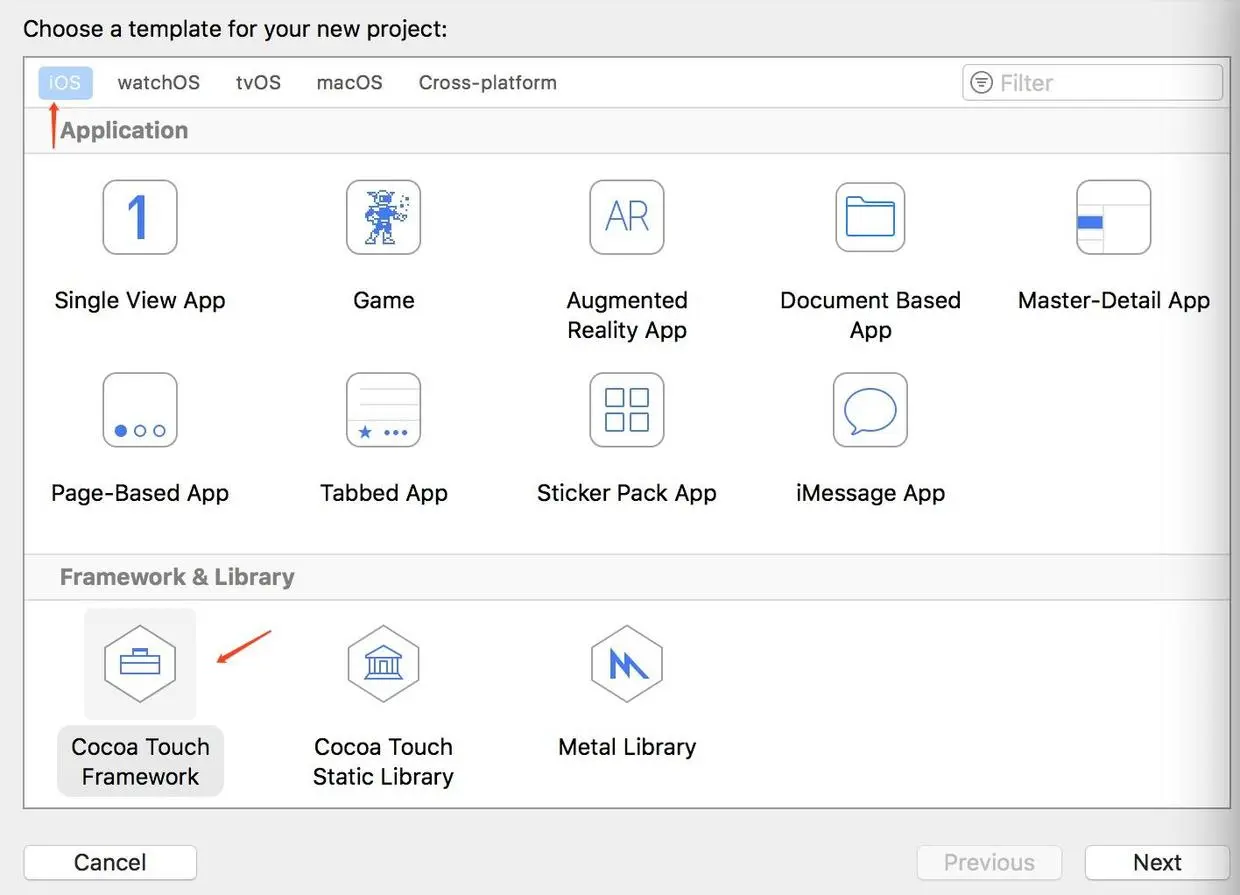Click the 'Augmented Reality App' label
This screenshot has width=1240, height=895.
(x=627, y=315)
